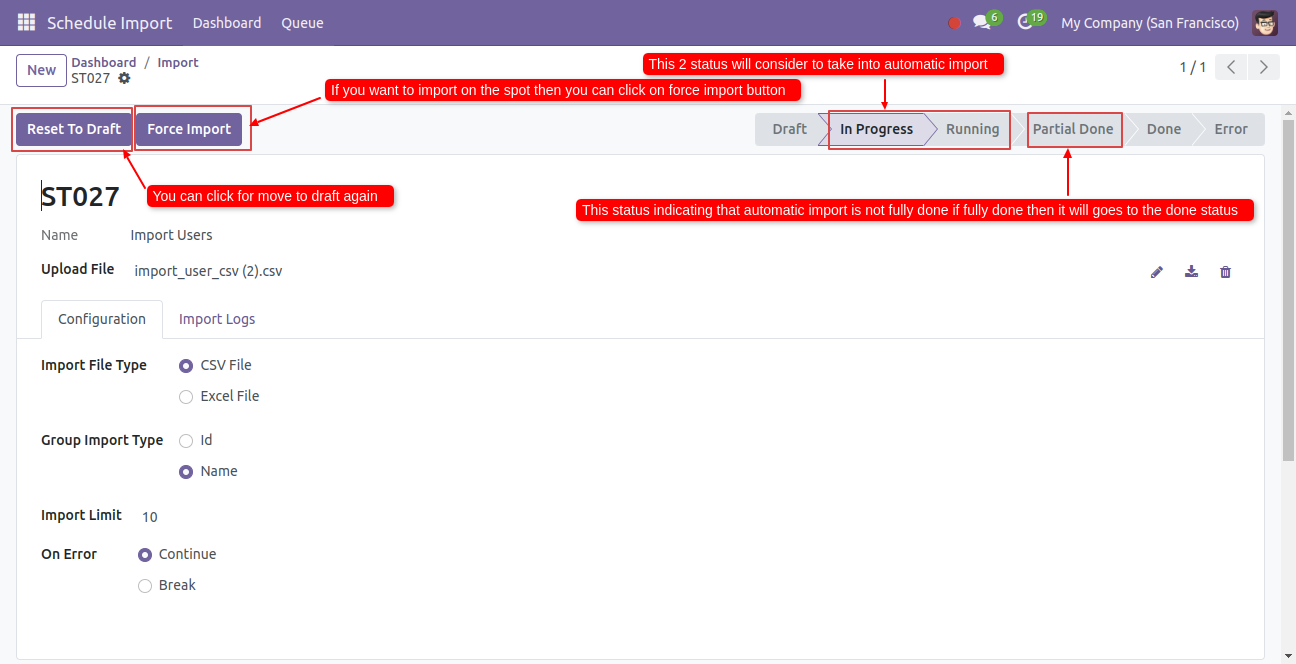Select Excel File import type

tap(186, 397)
